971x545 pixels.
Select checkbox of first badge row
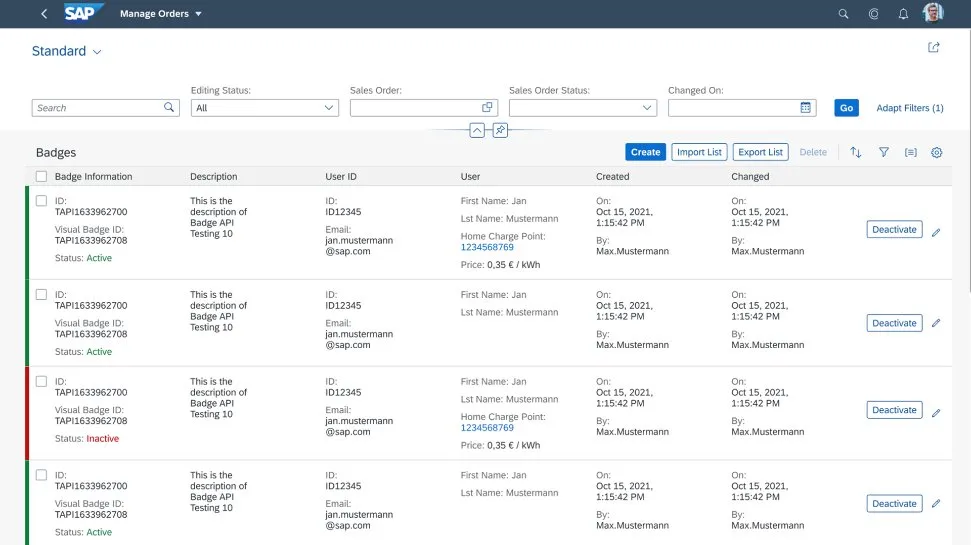(x=41, y=201)
